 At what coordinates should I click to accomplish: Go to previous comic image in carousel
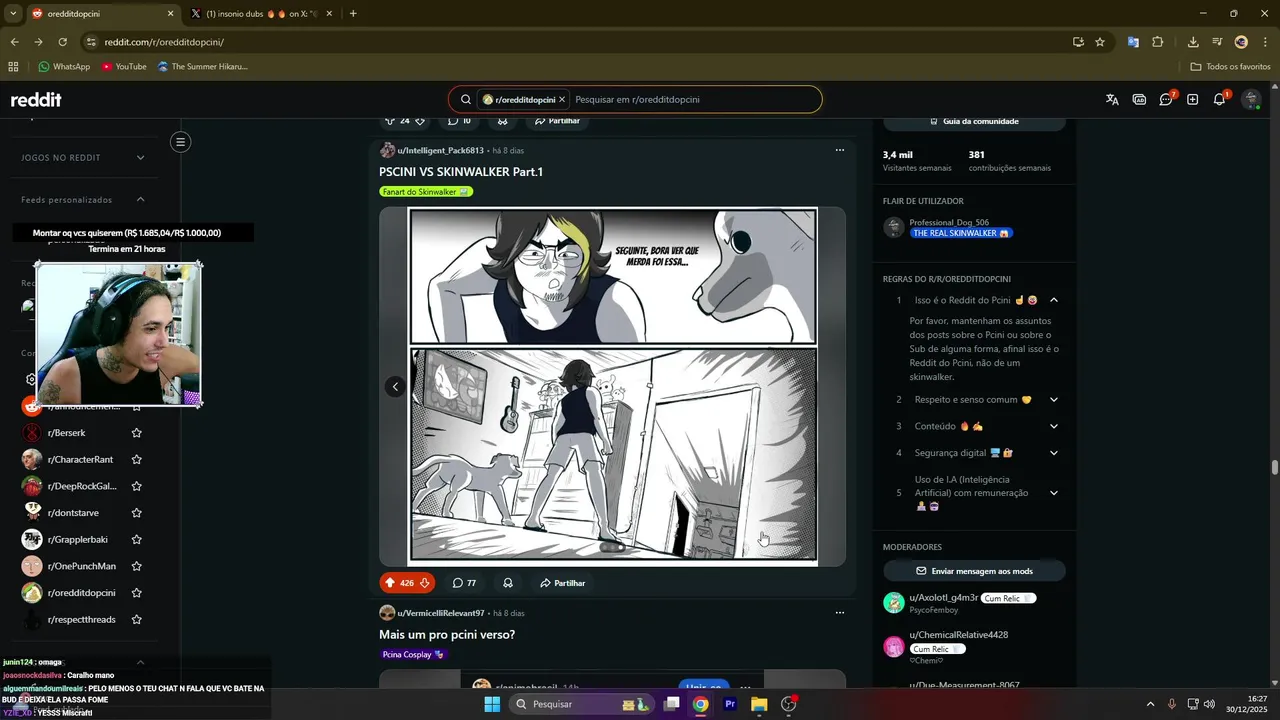click(395, 387)
